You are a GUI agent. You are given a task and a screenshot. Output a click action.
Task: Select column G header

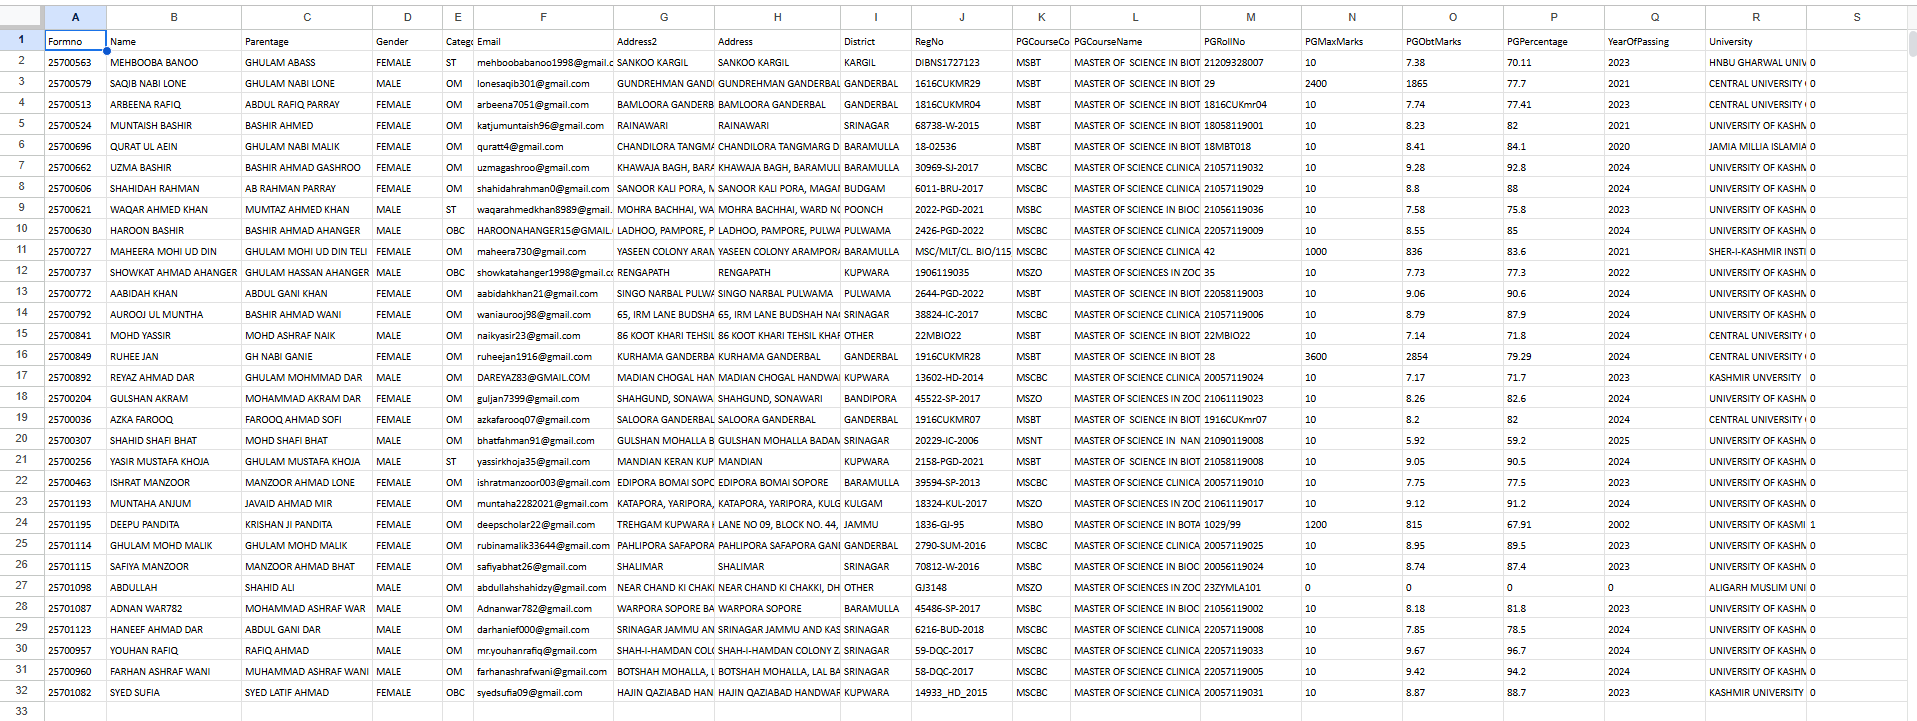(x=664, y=17)
